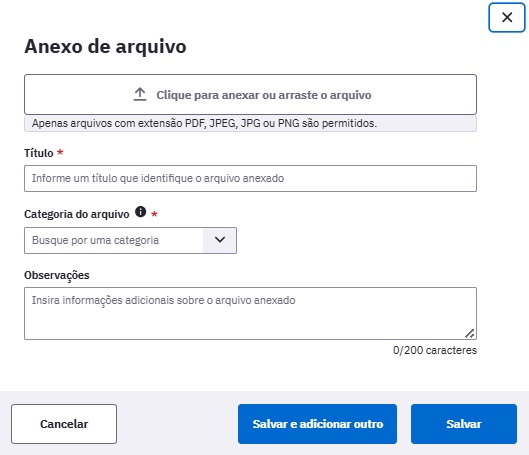Click the red asterisk beside Categoria

click(154, 214)
